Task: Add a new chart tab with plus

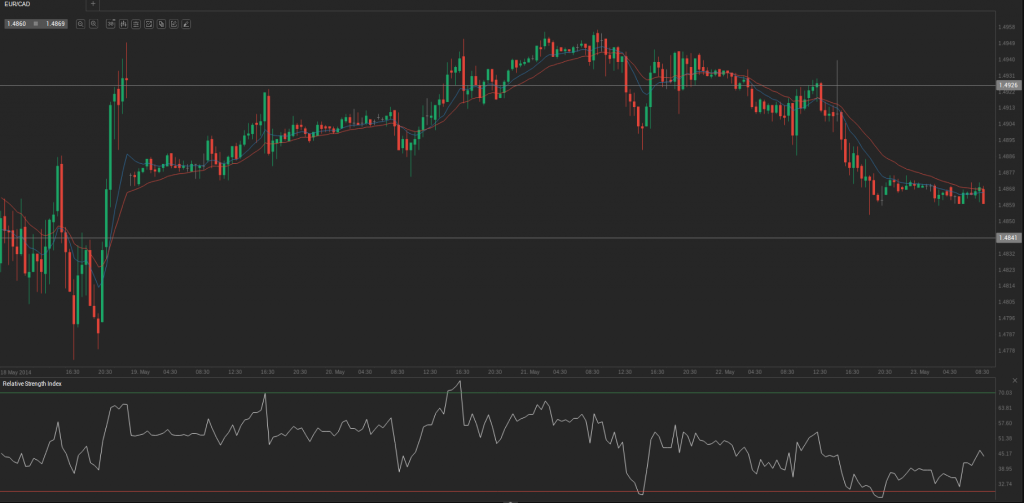Action: (94, 5)
